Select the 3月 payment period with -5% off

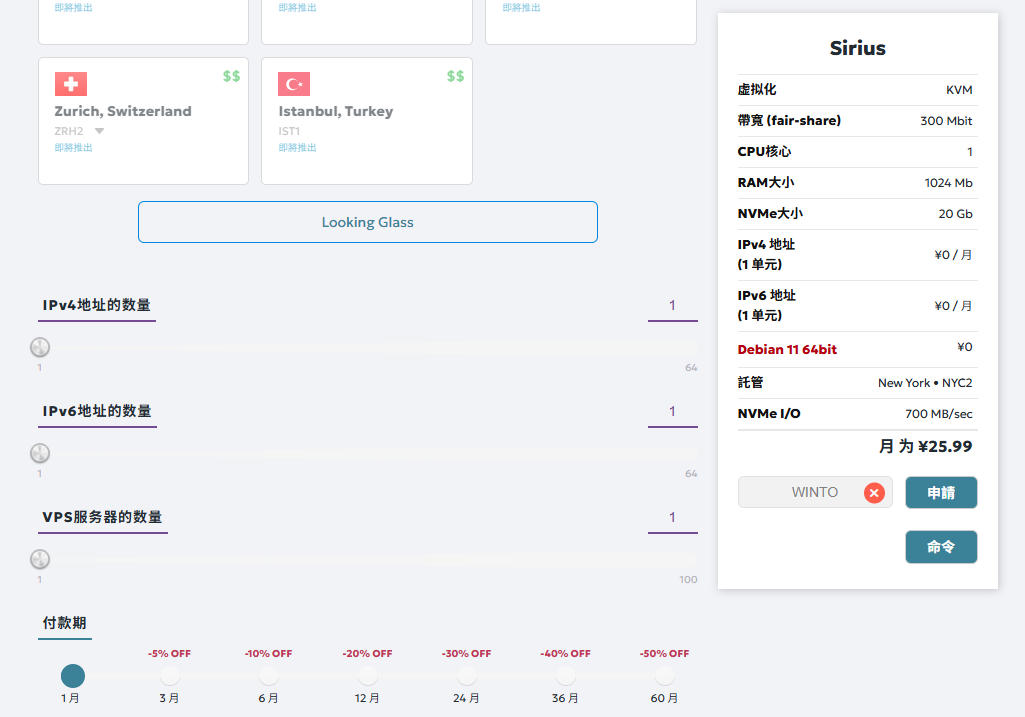(x=170, y=677)
